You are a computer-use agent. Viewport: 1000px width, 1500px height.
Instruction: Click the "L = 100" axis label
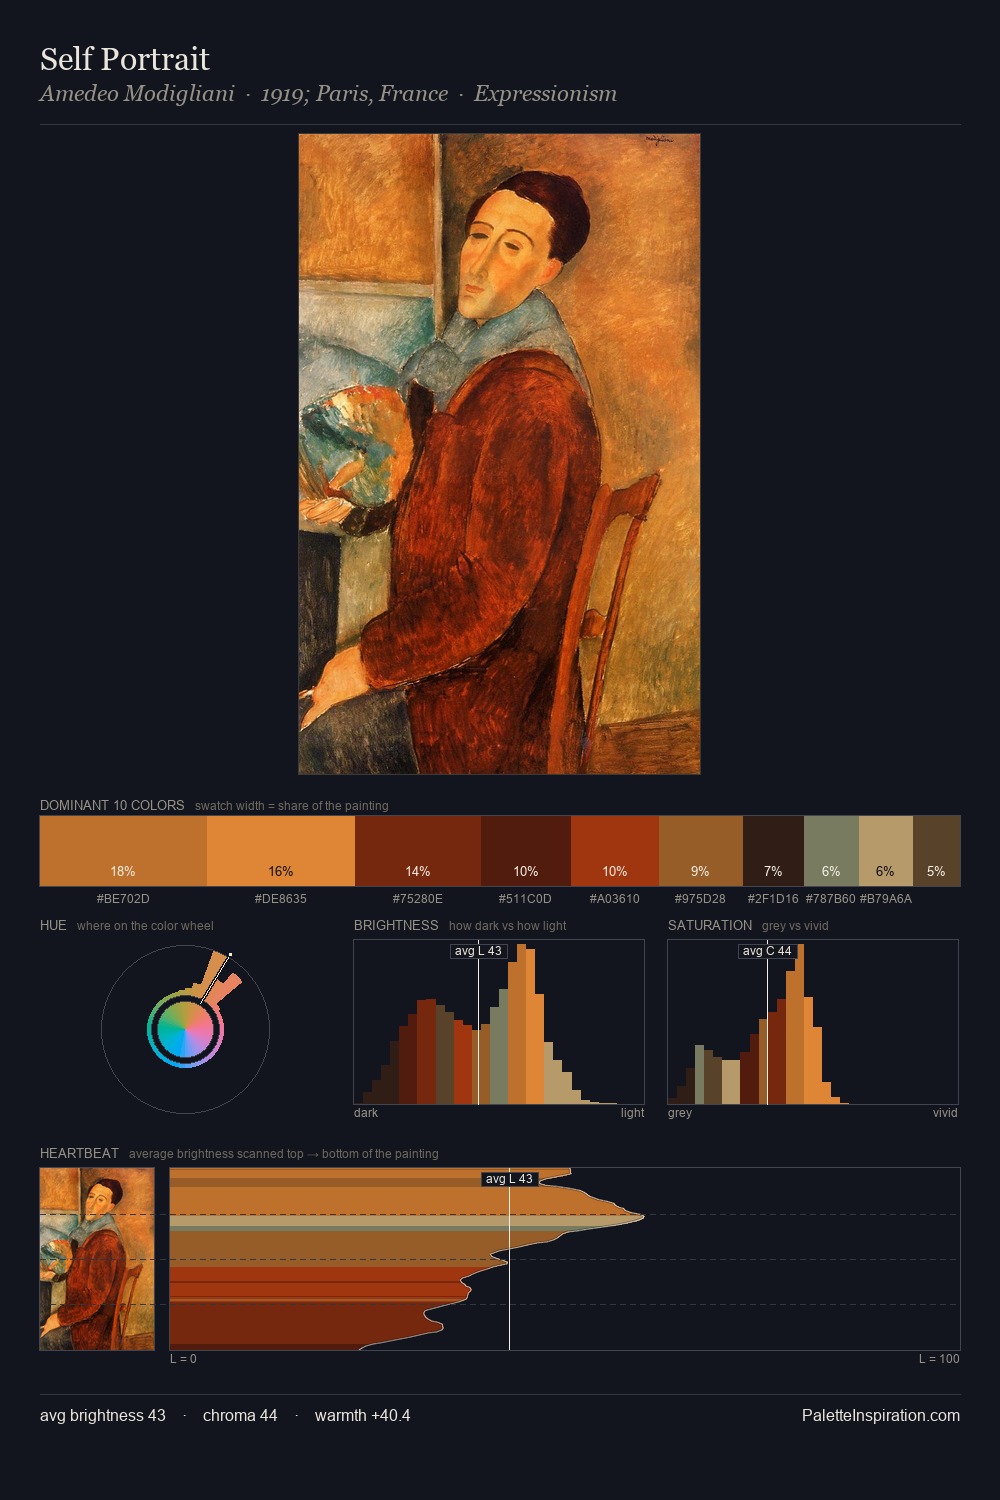(x=939, y=1359)
